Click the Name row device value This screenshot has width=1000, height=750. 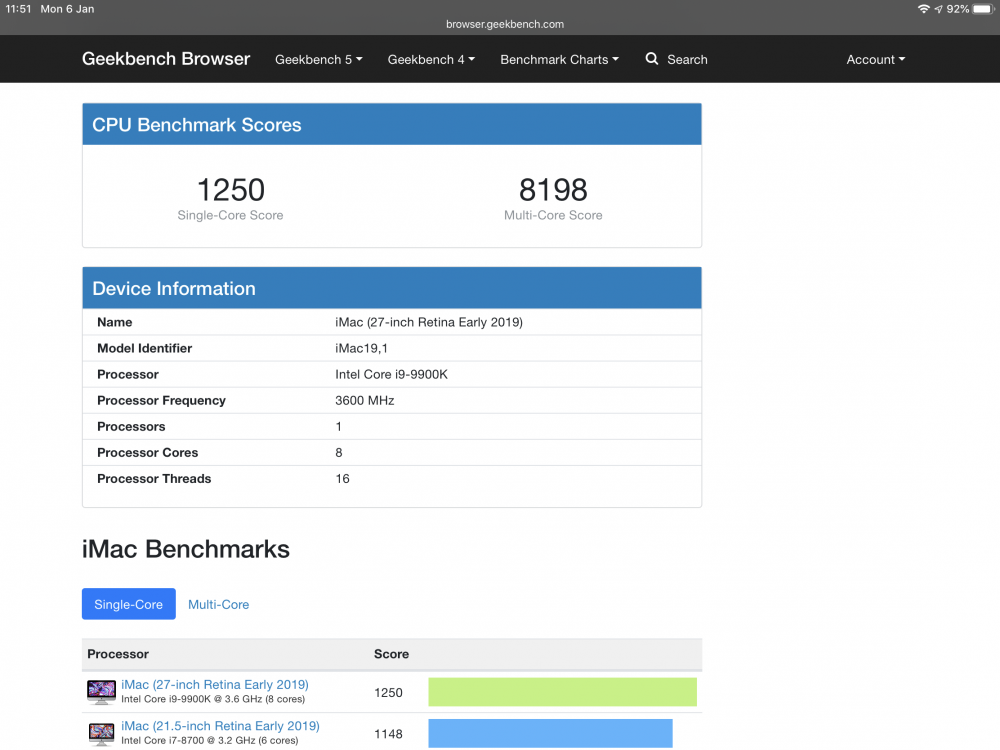[429, 322]
